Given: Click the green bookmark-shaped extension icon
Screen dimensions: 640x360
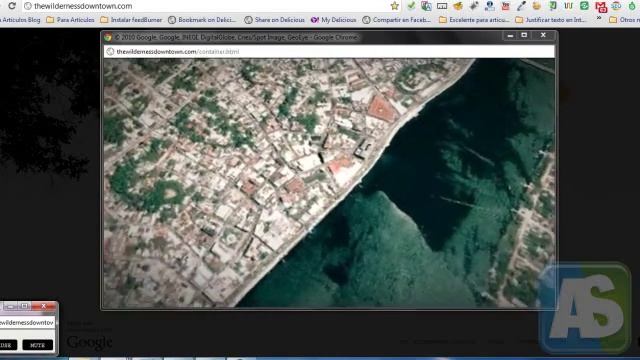Looking at the screenshot, I should click(553, 6).
